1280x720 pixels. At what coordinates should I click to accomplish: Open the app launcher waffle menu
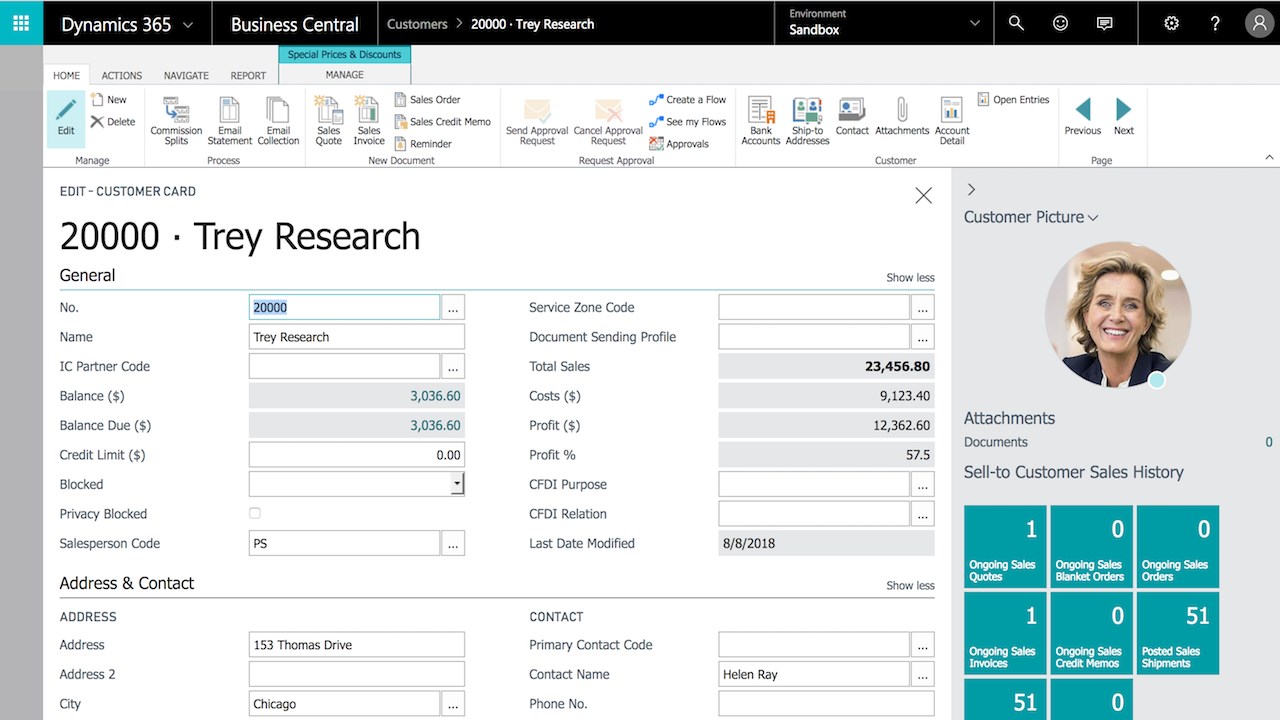[x=21, y=23]
